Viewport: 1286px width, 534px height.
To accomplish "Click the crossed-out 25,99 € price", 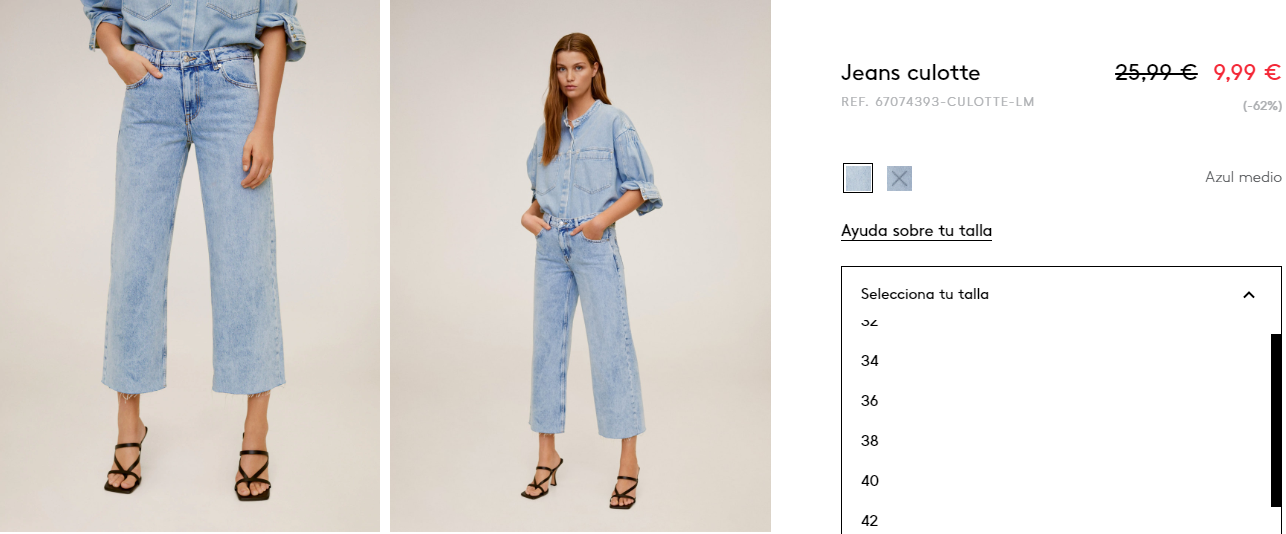I will coord(1156,72).
